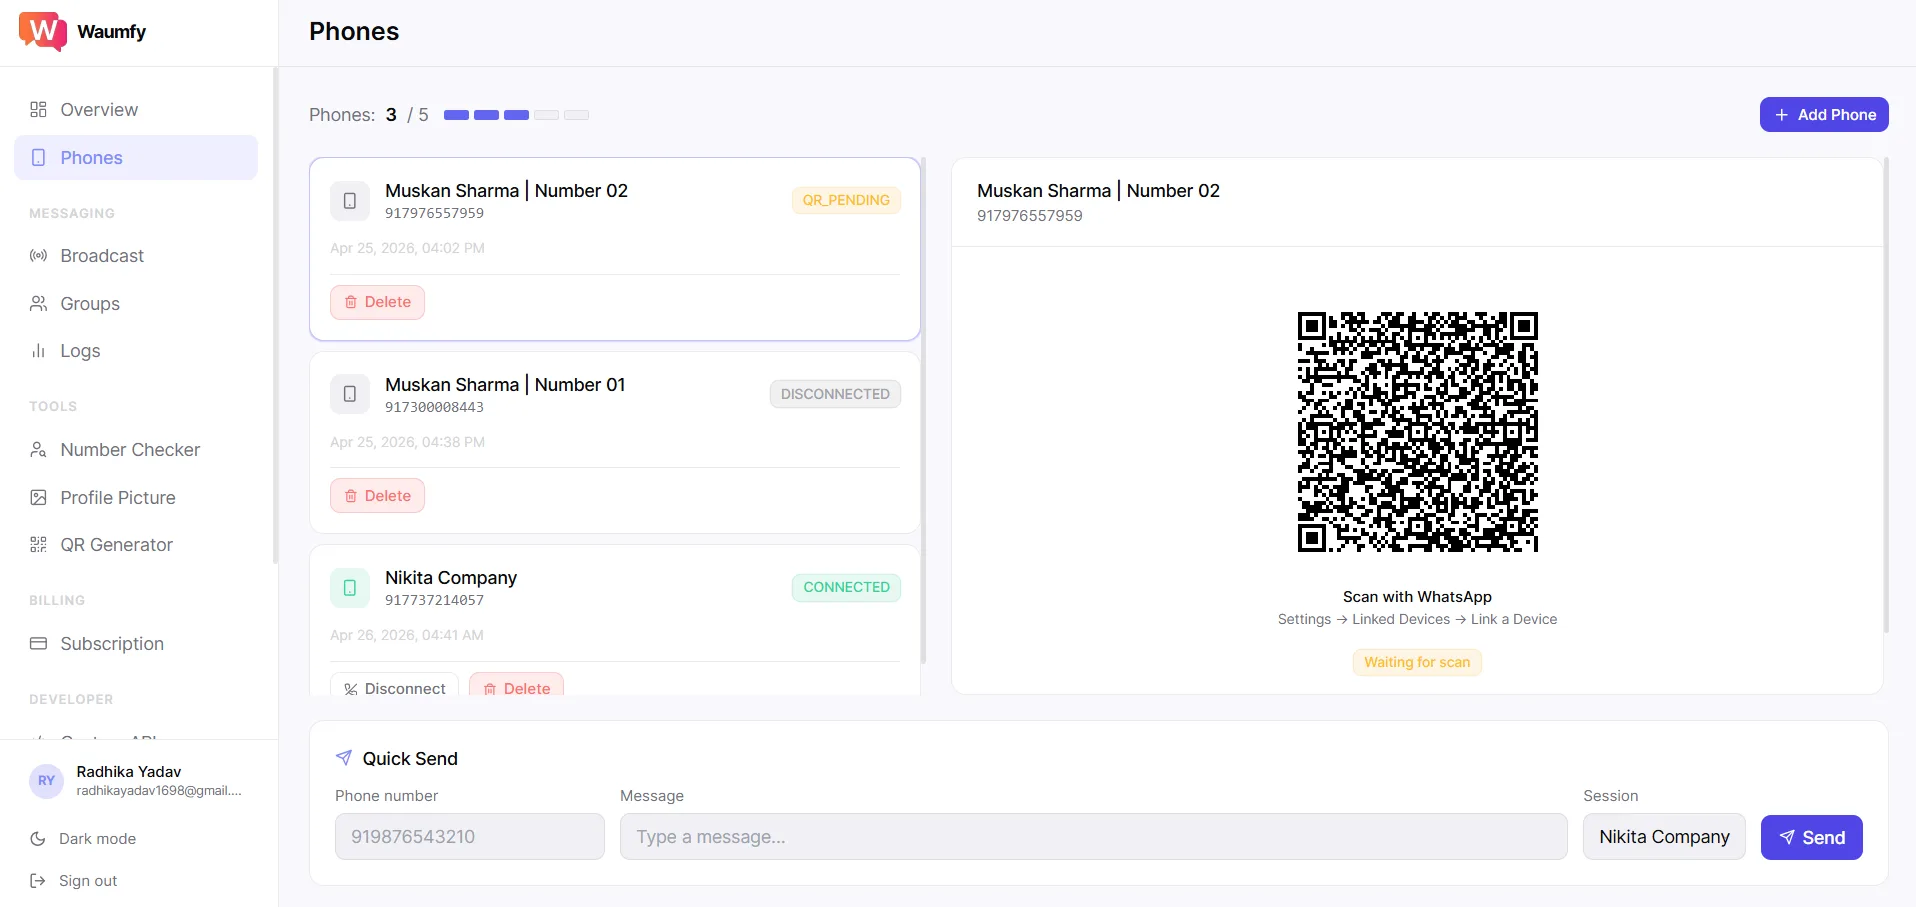Go to the Groups section

[x=89, y=304]
